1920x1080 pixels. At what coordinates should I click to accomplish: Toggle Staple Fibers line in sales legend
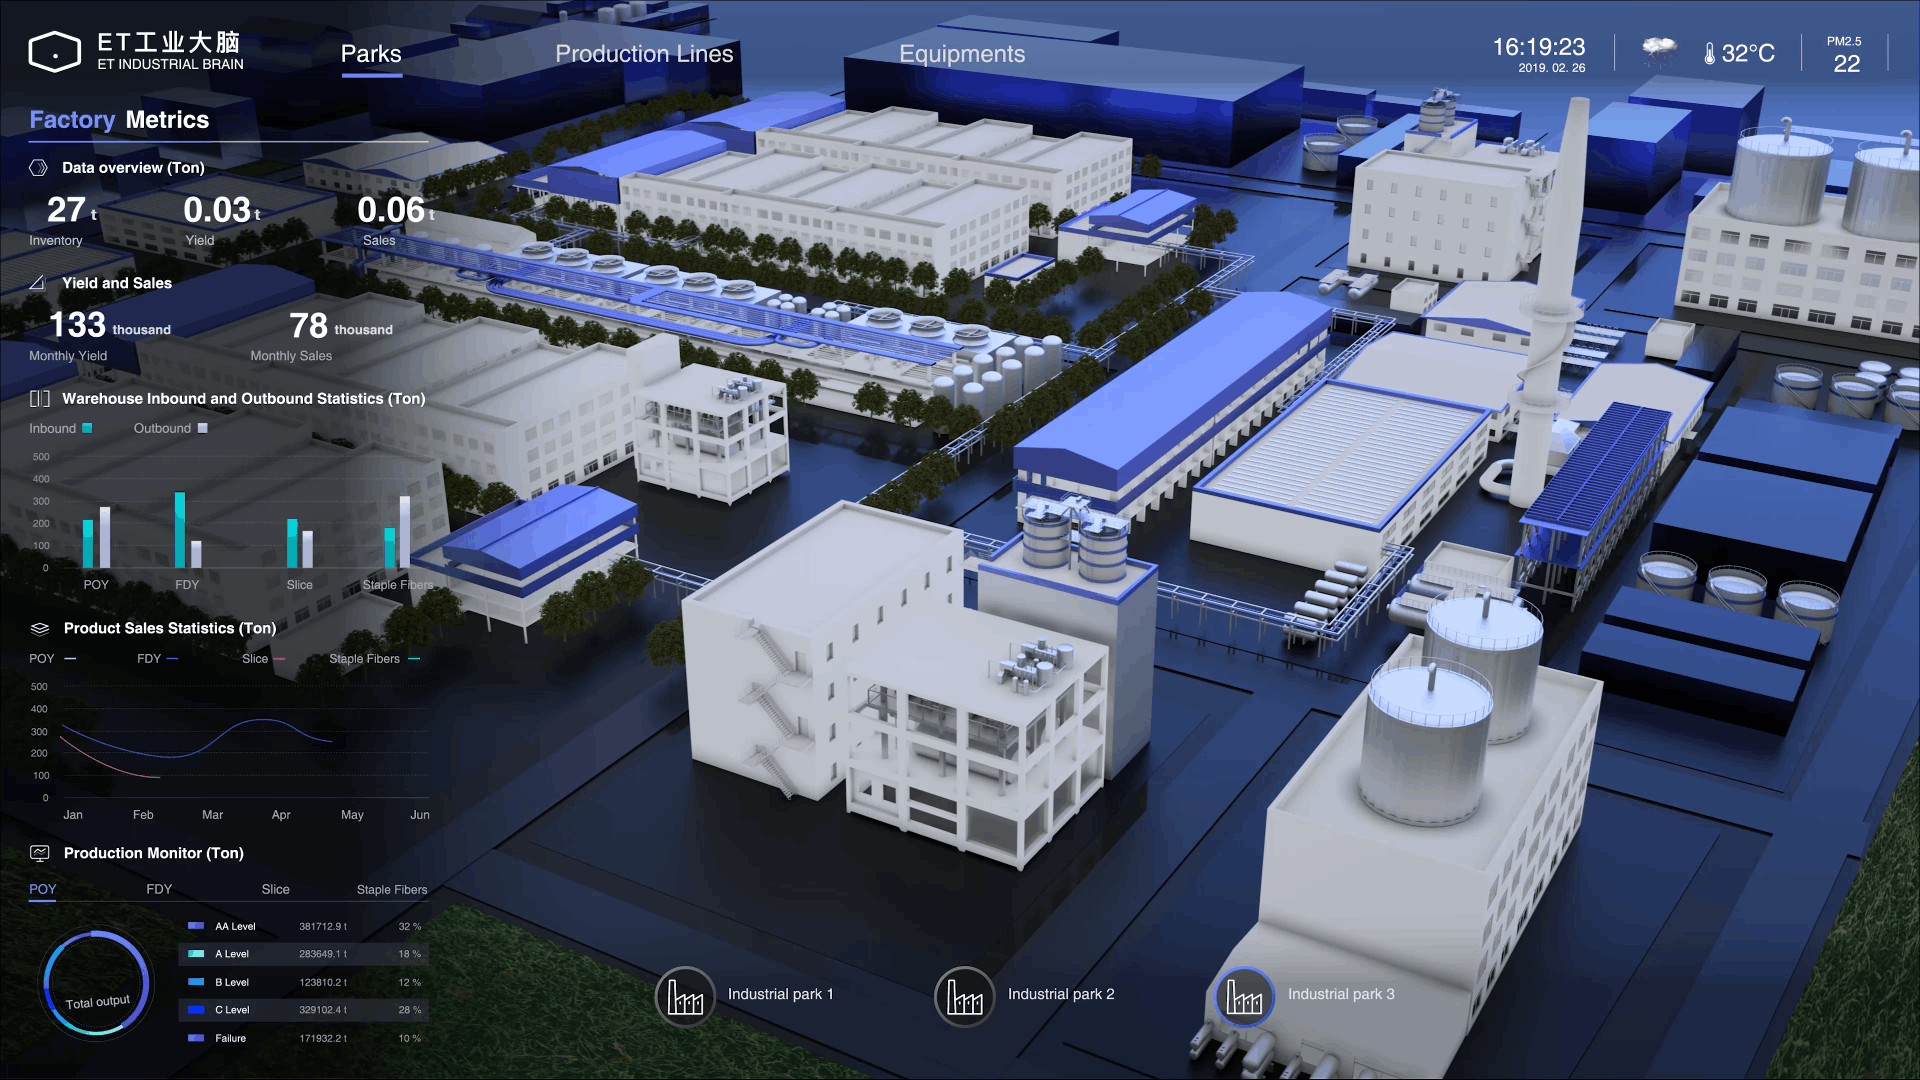point(374,659)
